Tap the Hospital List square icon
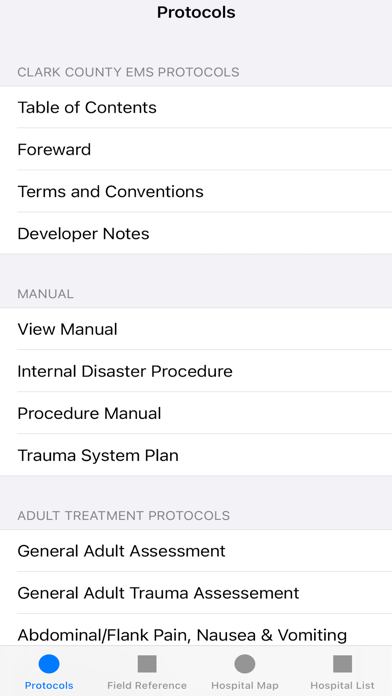The height and width of the screenshot is (696, 392). [342, 664]
